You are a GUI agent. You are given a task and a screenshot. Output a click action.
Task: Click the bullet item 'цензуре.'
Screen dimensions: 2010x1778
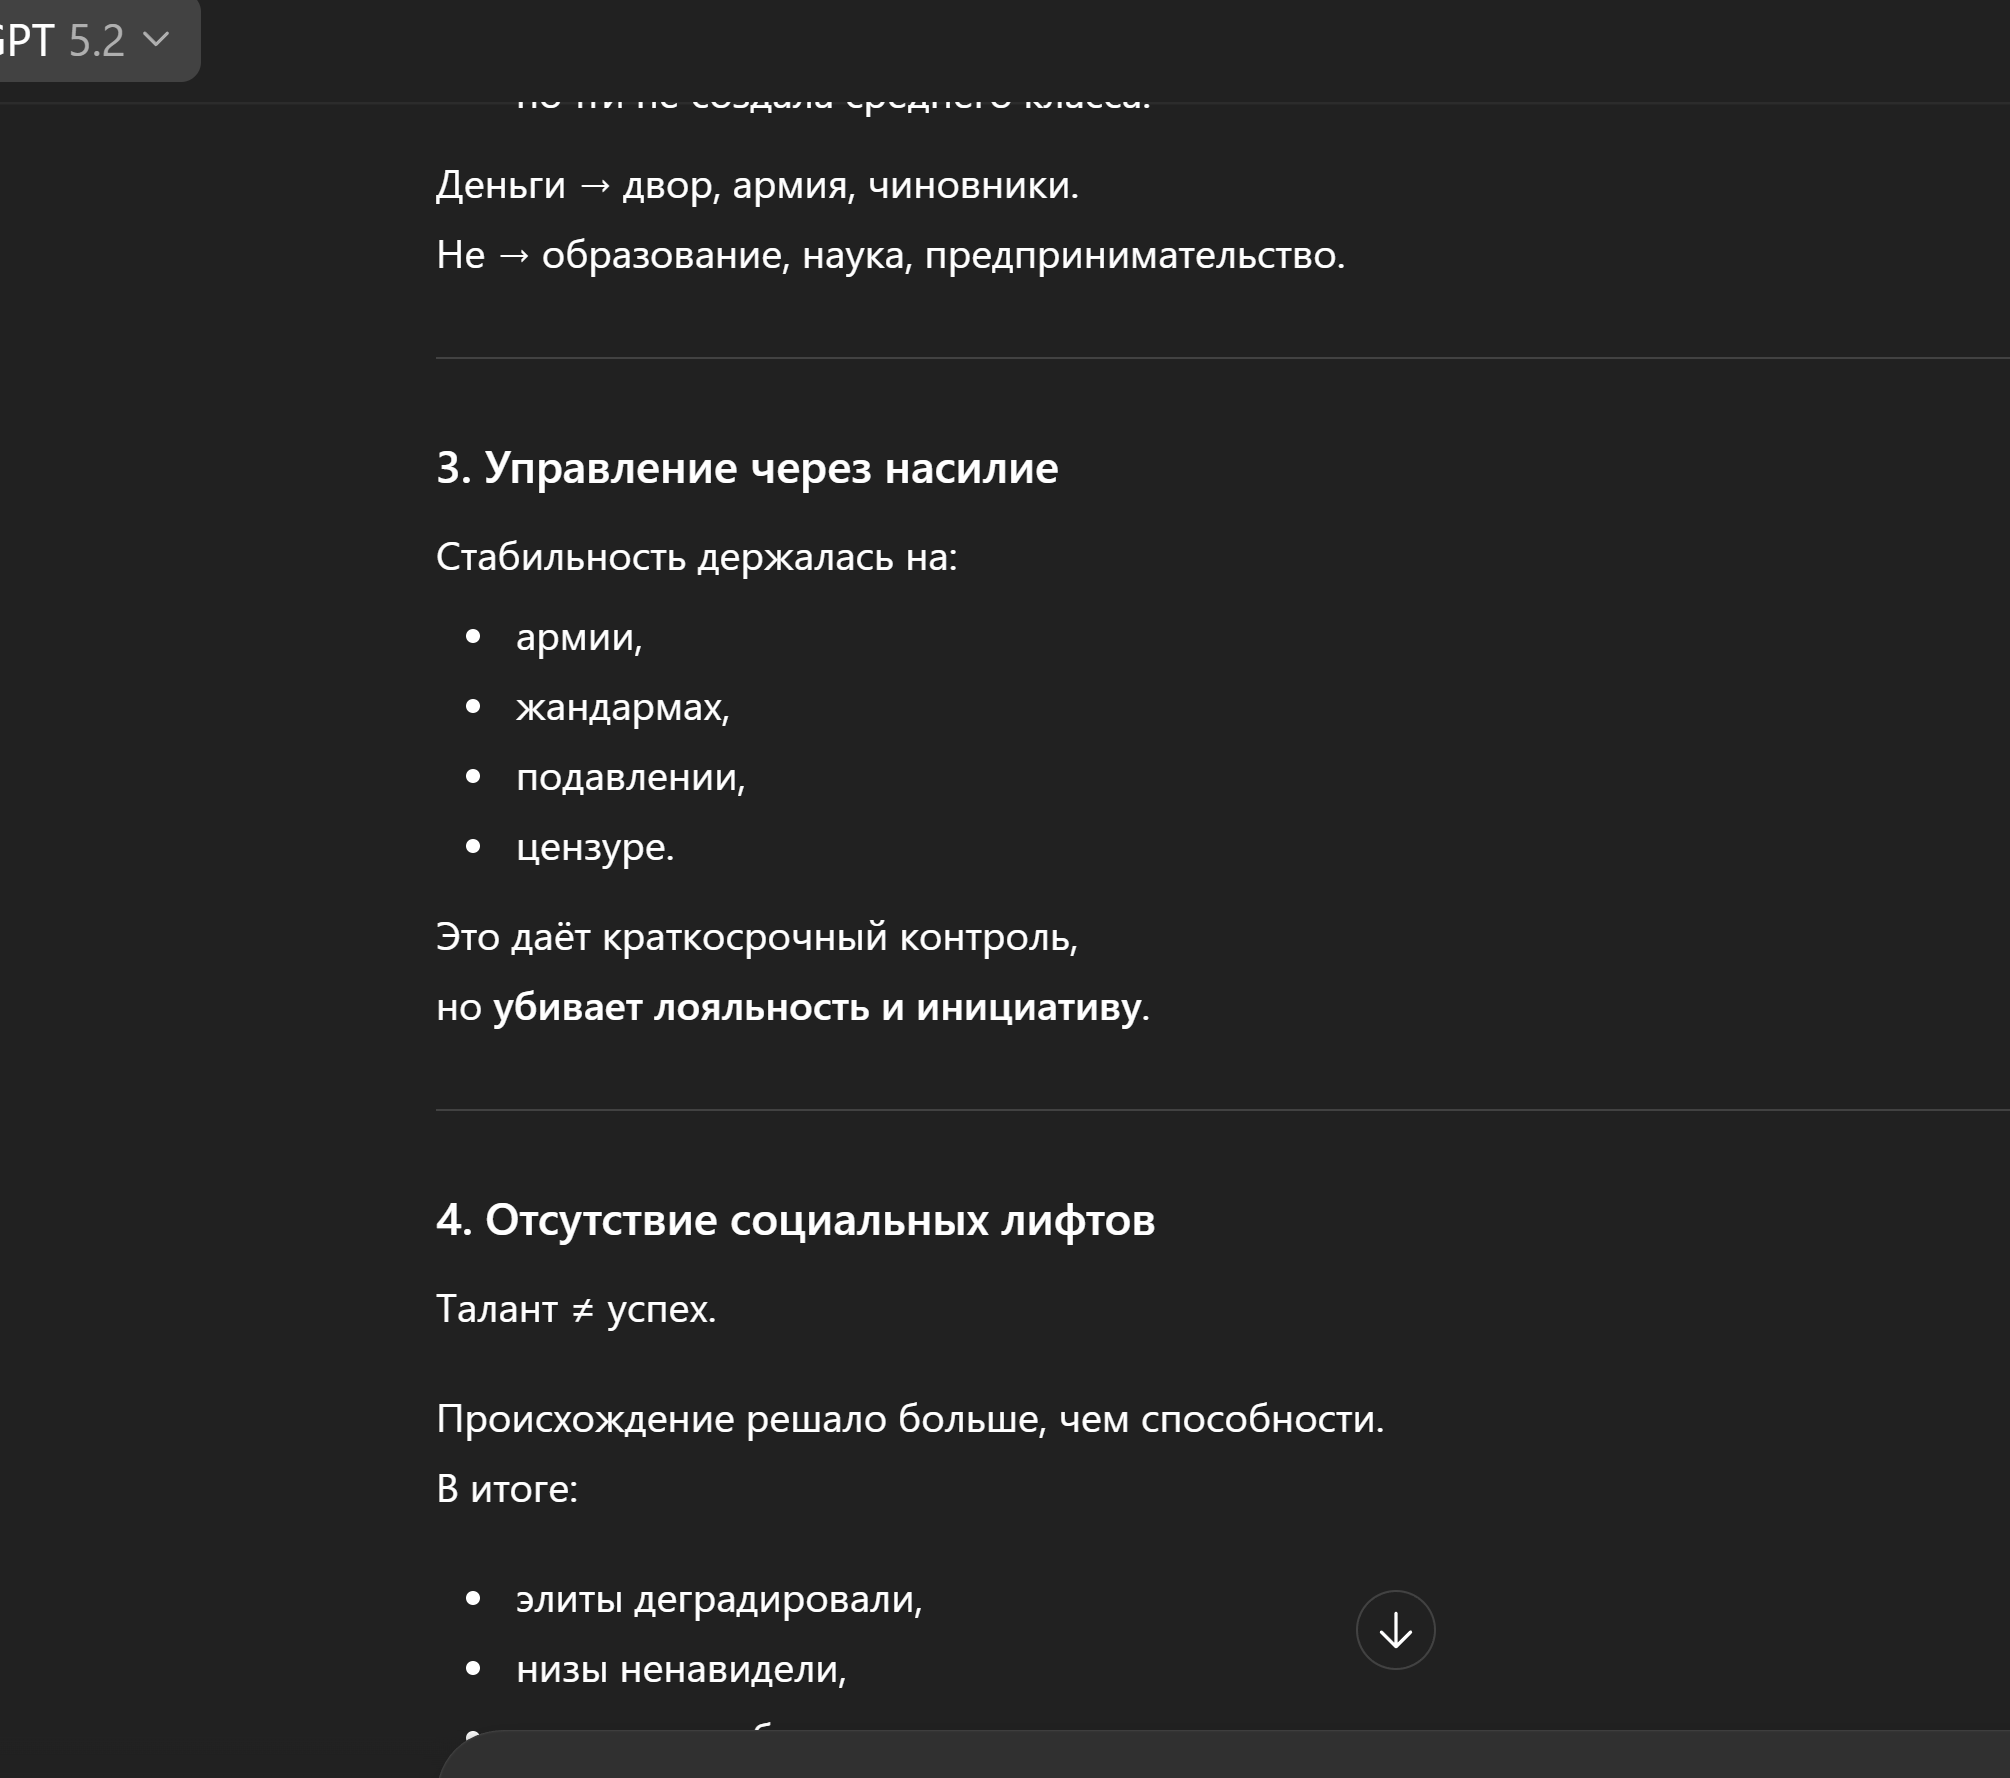point(594,847)
